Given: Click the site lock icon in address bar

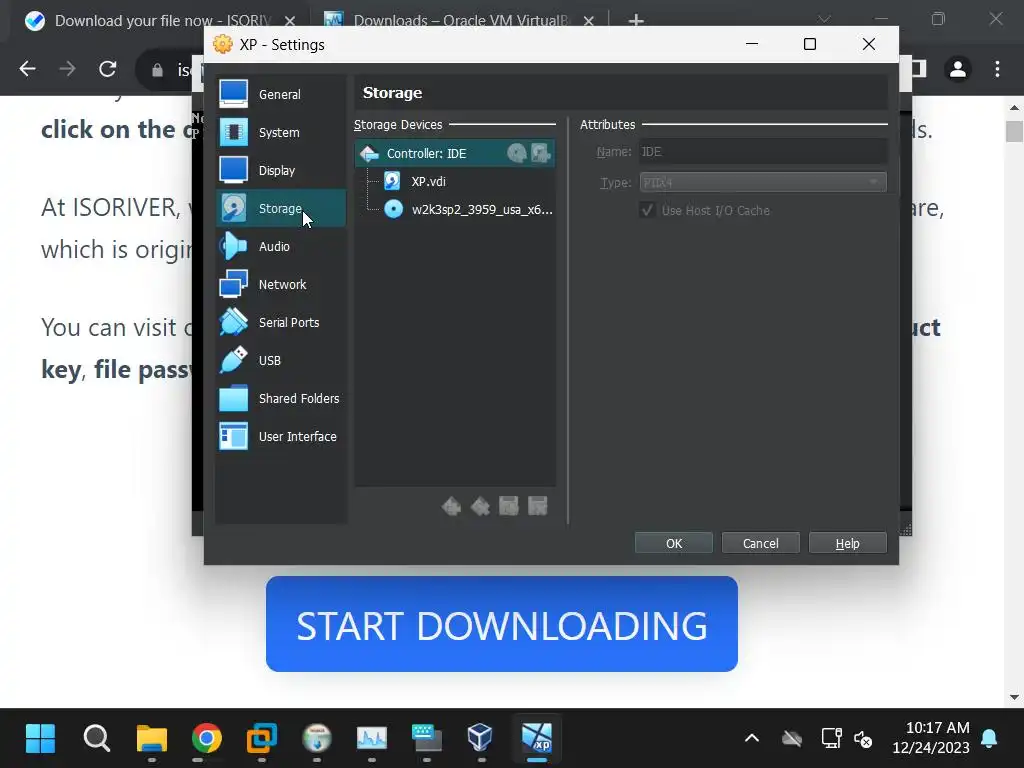Looking at the screenshot, I should click(x=157, y=70).
